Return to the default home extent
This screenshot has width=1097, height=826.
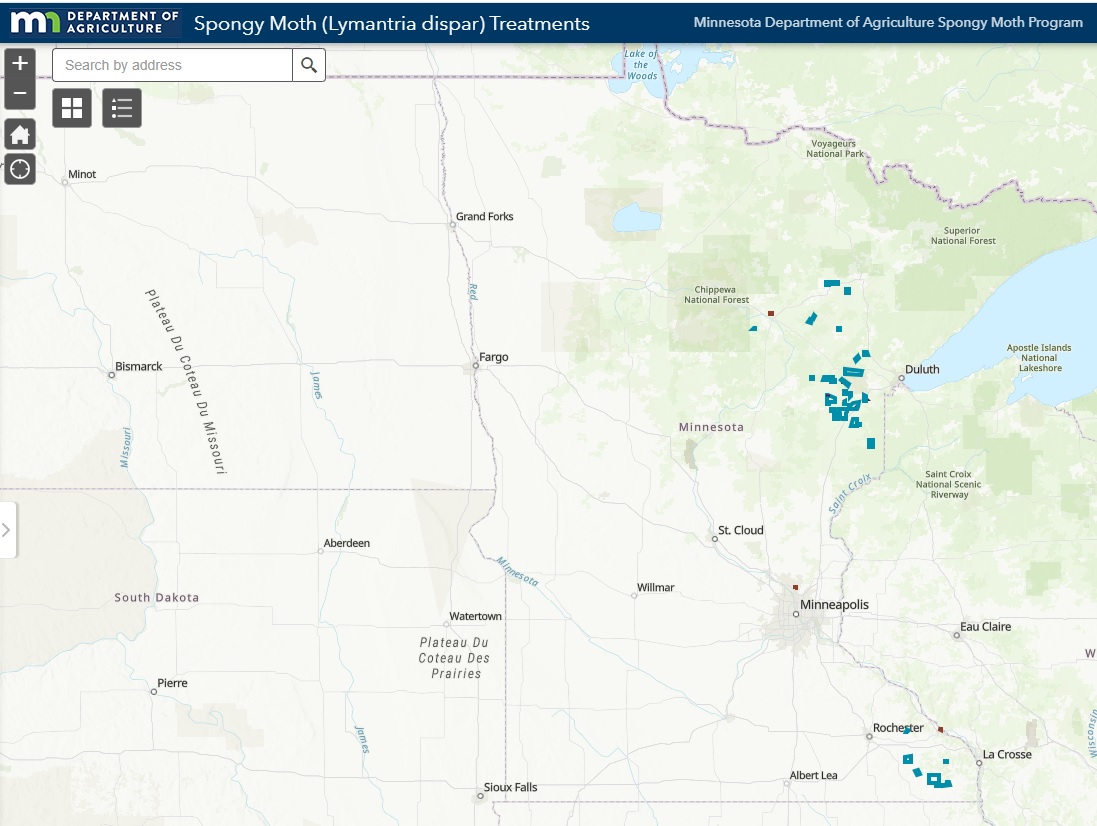(20, 134)
